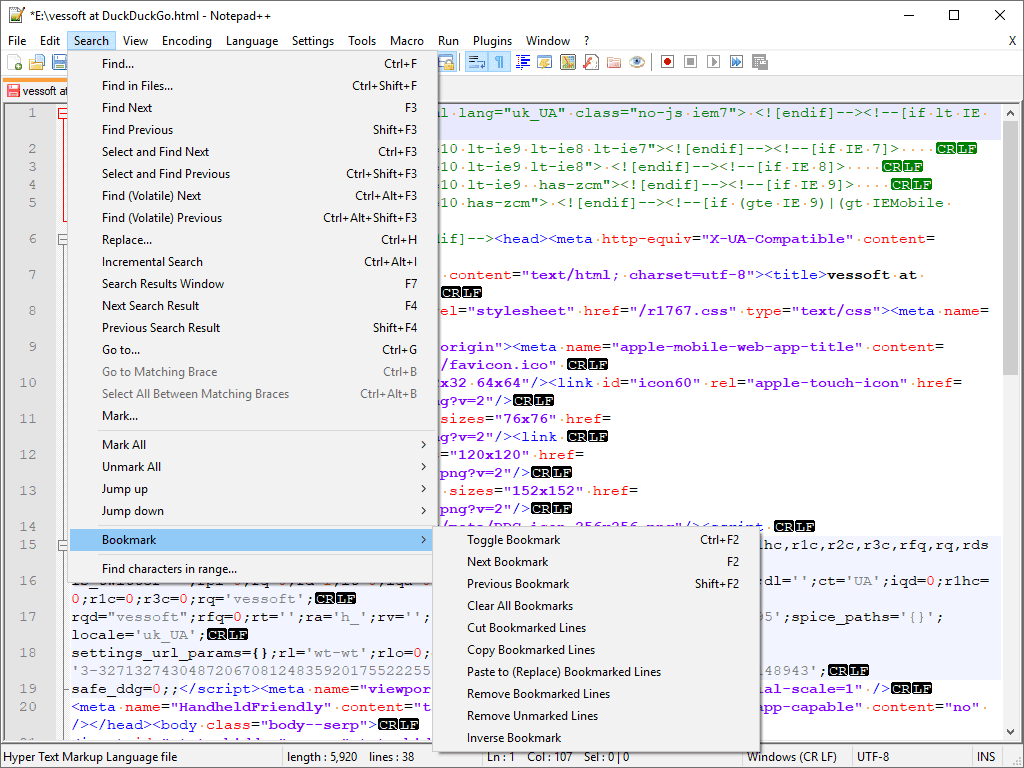This screenshot has width=1024, height=768.
Task: Choose Remove Bookmarked Lines
Action: coord(596,694)
